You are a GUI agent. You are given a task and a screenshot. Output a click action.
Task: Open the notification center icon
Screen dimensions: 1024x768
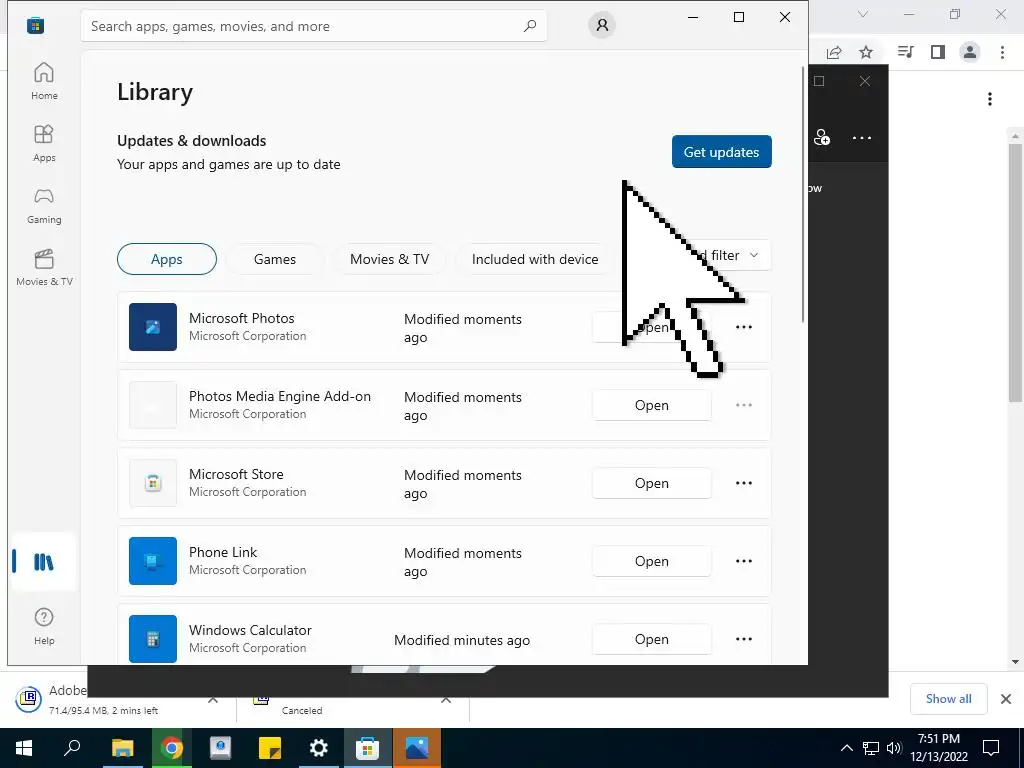991,748
